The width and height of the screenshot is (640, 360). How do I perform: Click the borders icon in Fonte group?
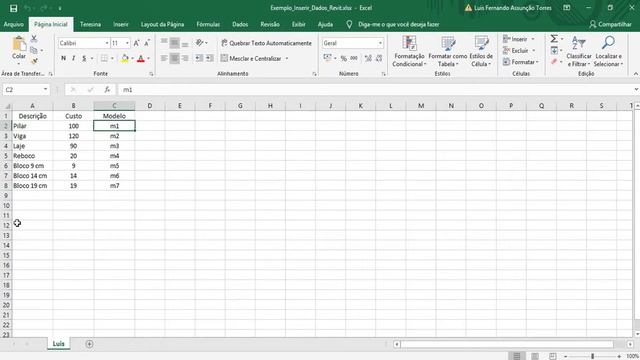tap(104, 58)
